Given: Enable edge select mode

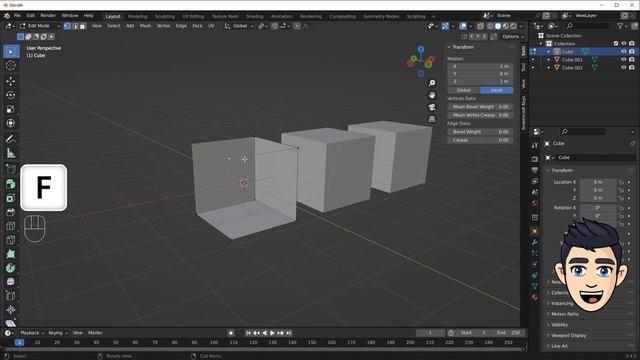Looking at the screenshot, I should (75, 26).
